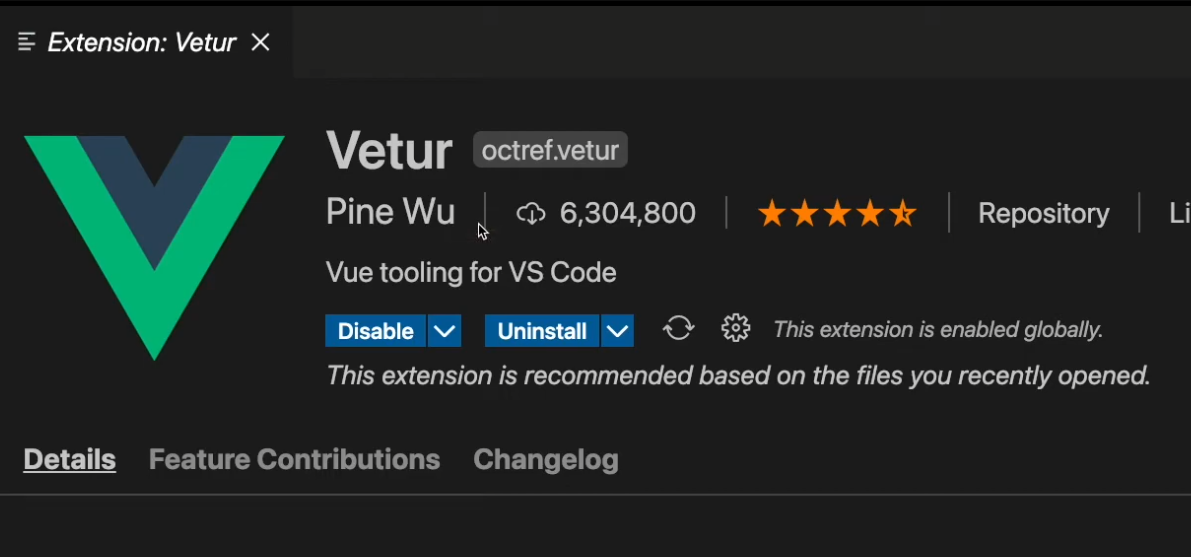Click the large Vue logo icon
Viewport: 1191px width, 557px height.
pyautogui.click(x=154, y=248)
